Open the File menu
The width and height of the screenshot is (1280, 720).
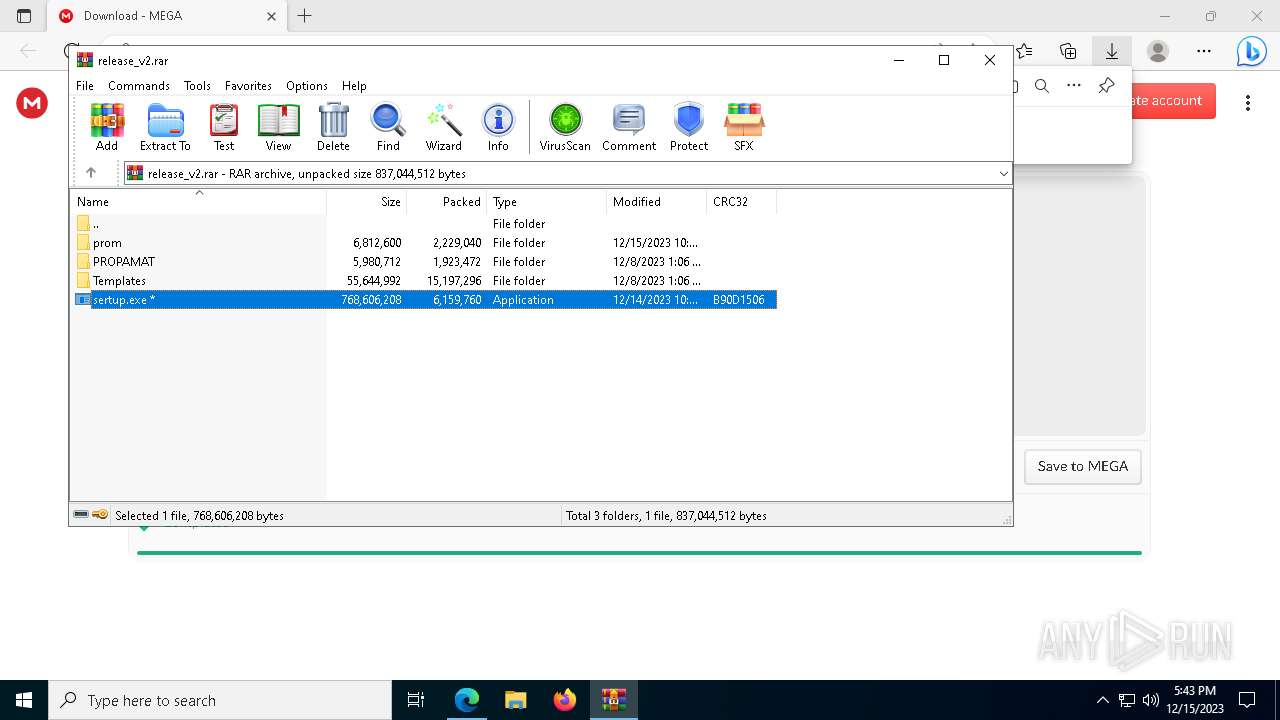tap(85, 86)
